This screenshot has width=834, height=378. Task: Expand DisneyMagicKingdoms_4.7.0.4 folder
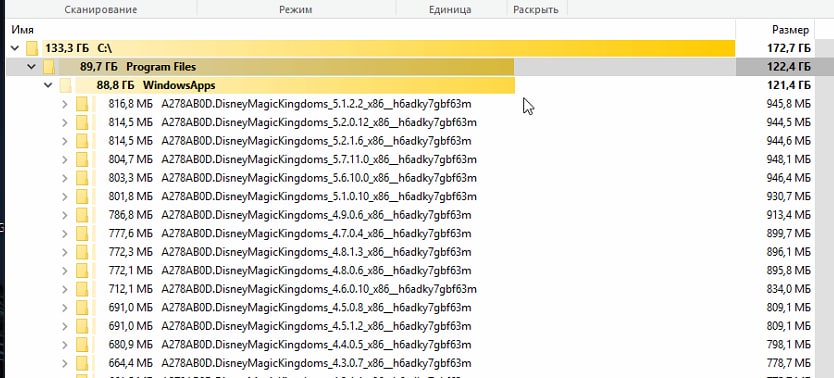(x=65, y=234)
